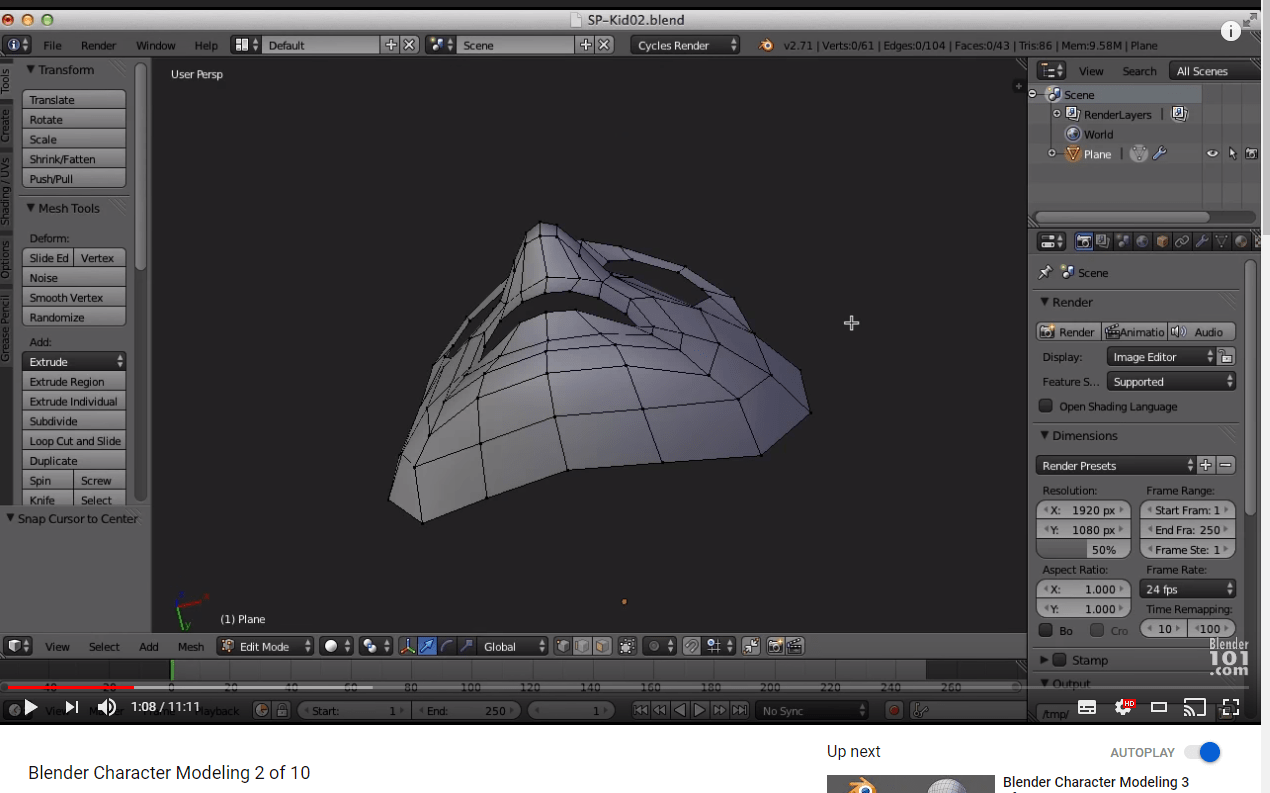
Task: Open the Render menu in info bar
Action: 99,45
